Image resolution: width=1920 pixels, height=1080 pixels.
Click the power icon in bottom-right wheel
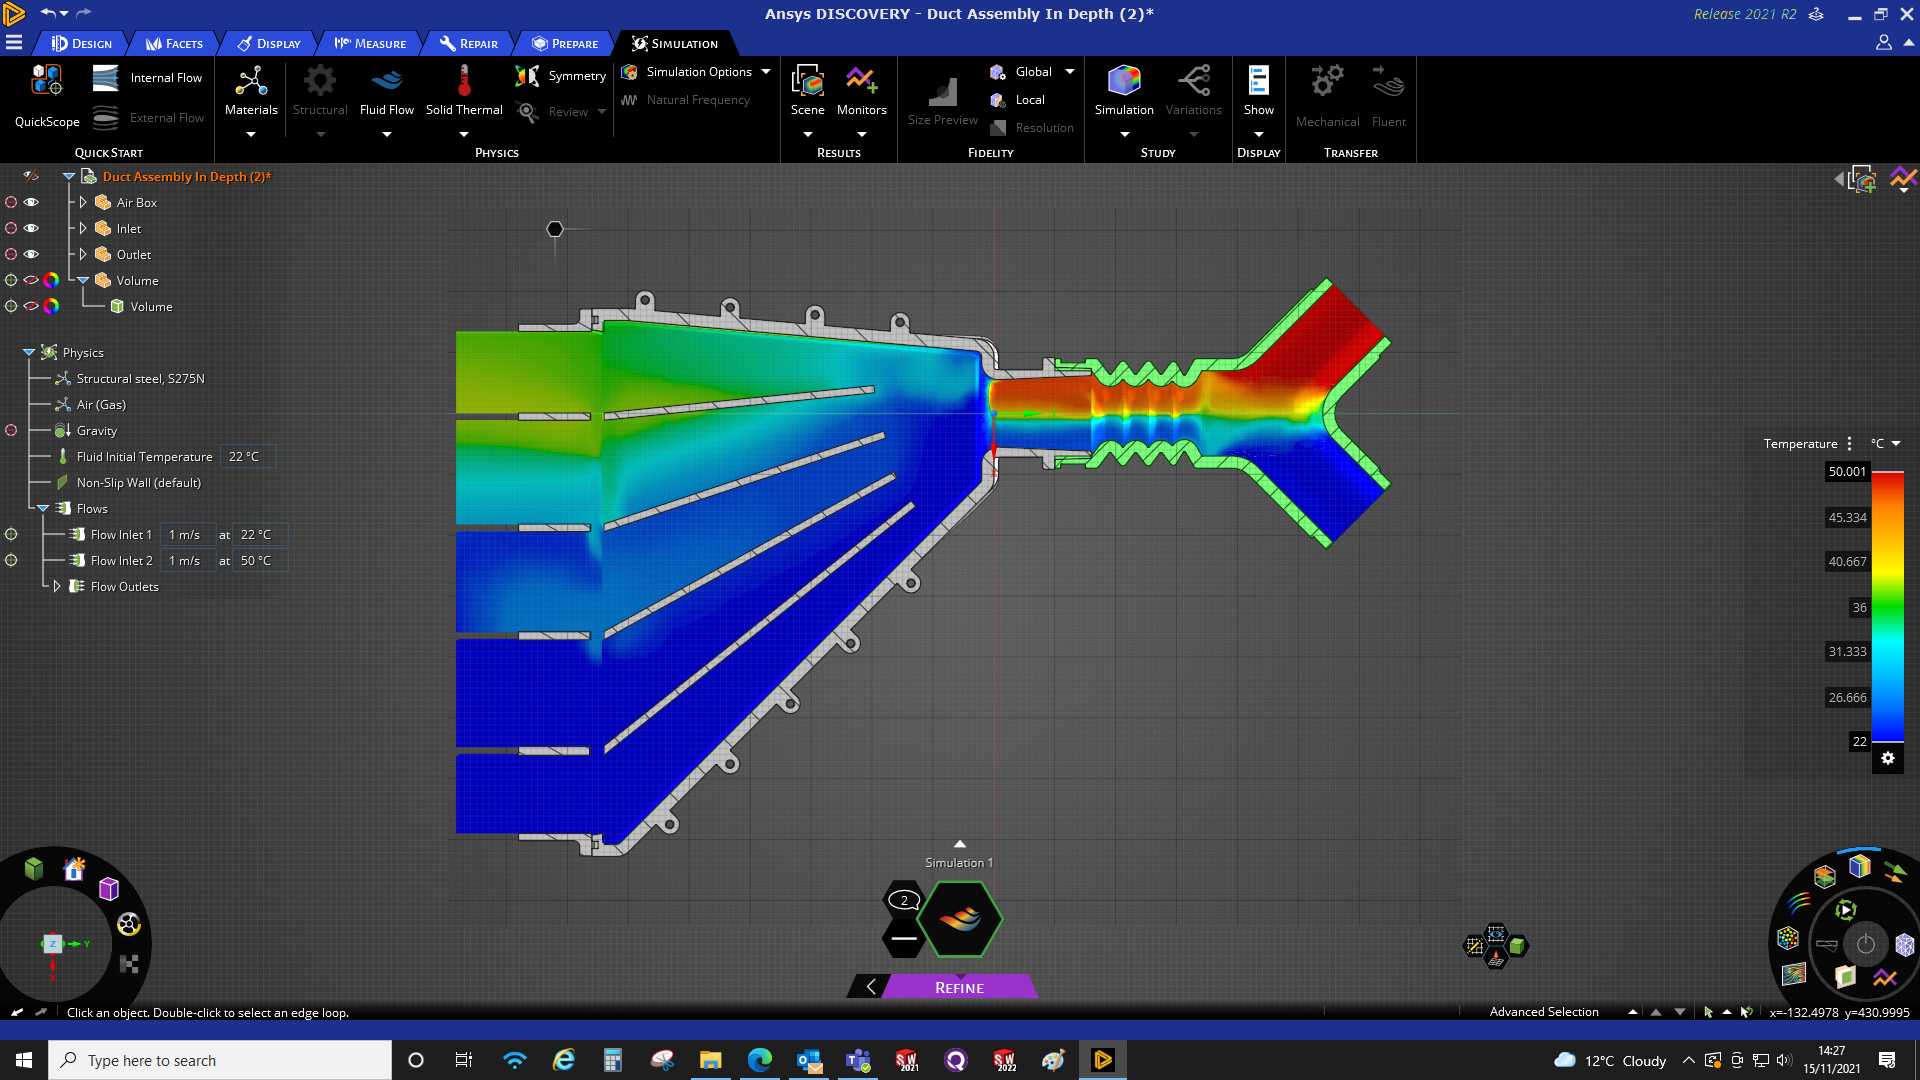[1865, 944]
